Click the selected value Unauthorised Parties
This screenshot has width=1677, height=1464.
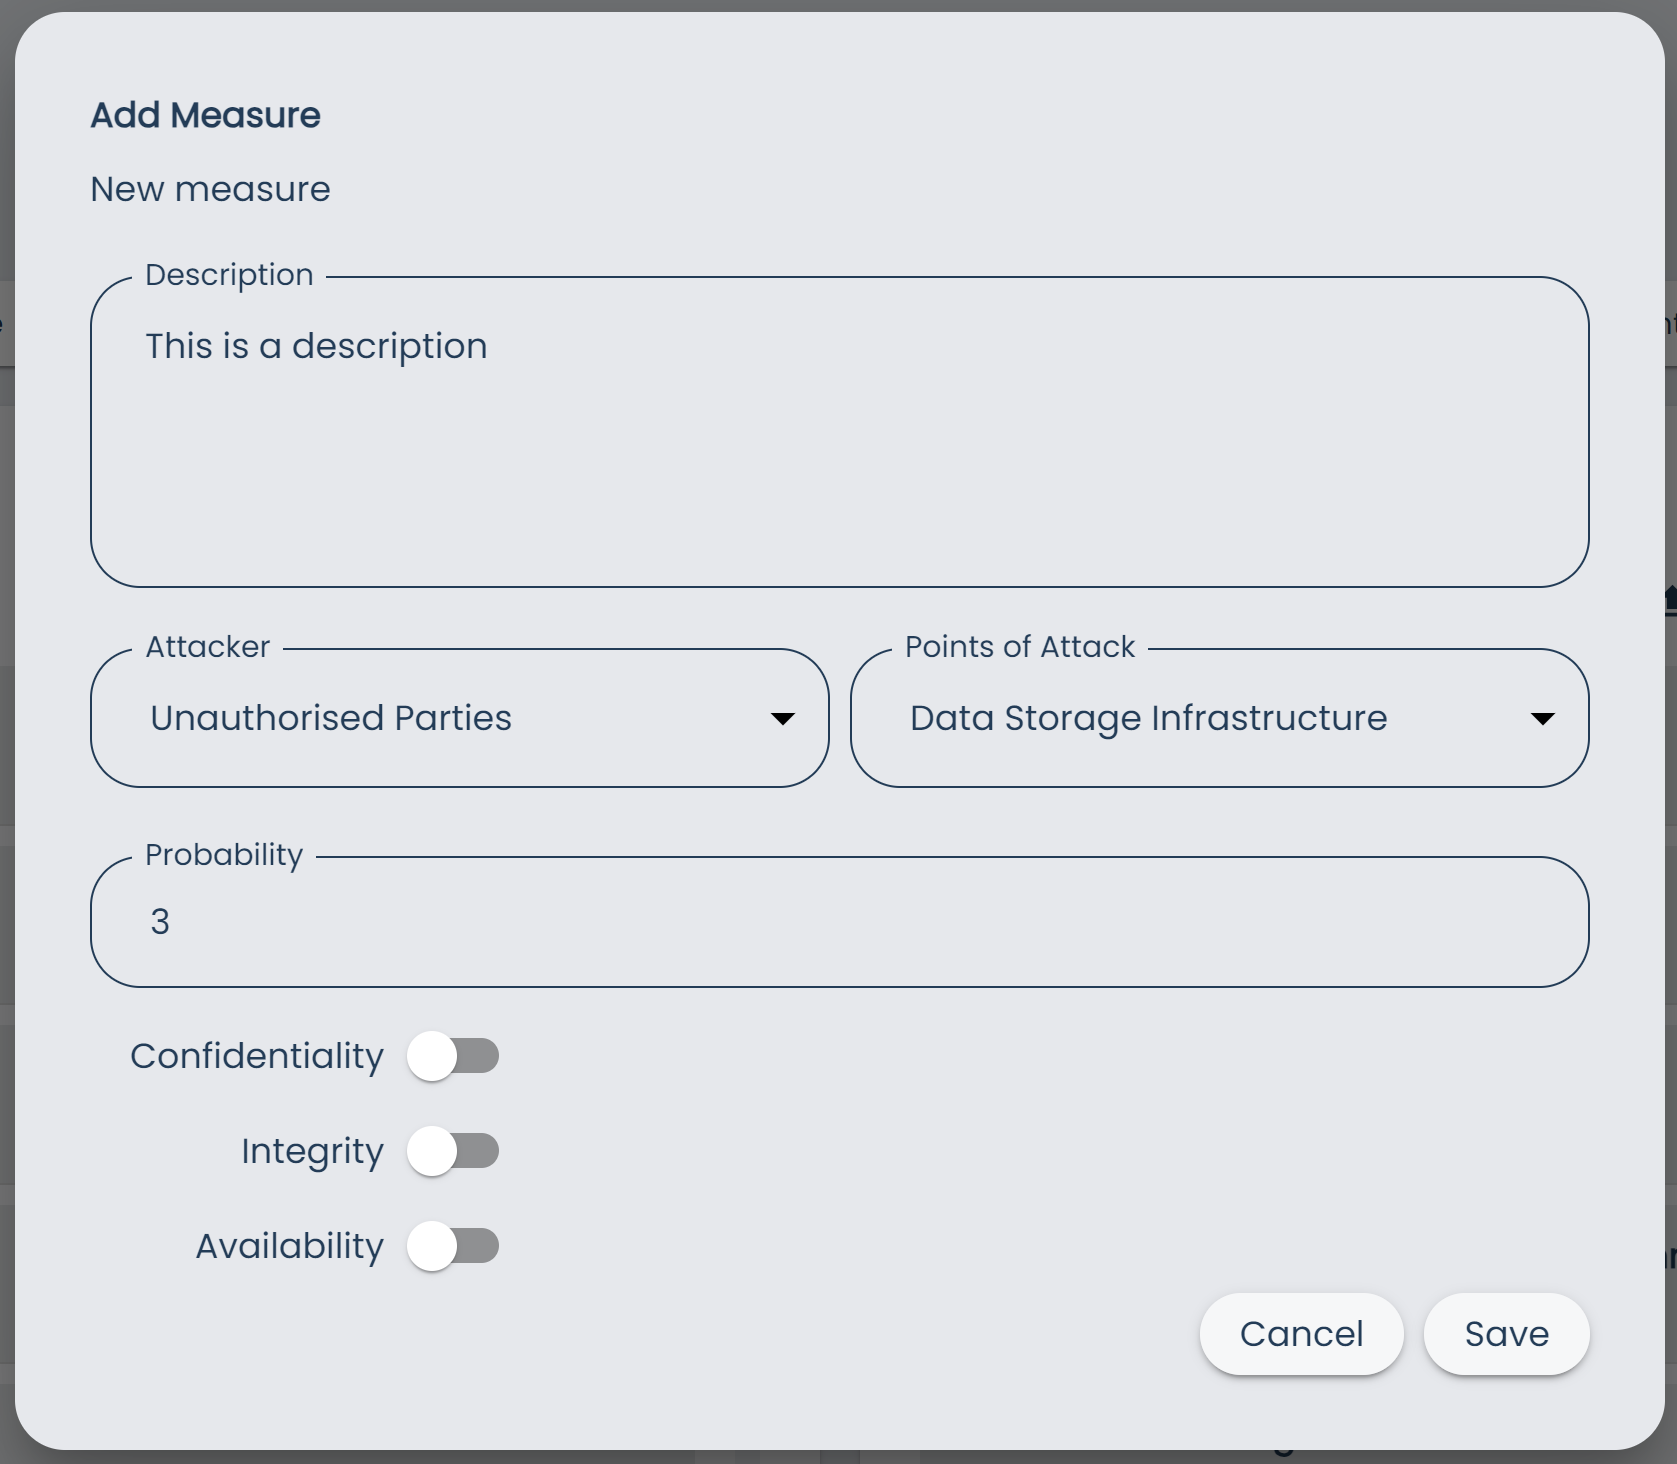[331, 717]
